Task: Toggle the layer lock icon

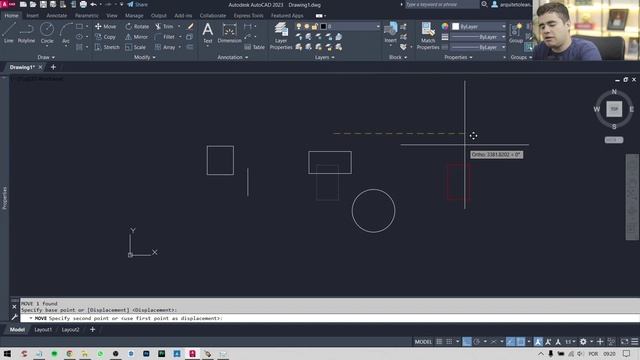Action: [315, 27]
